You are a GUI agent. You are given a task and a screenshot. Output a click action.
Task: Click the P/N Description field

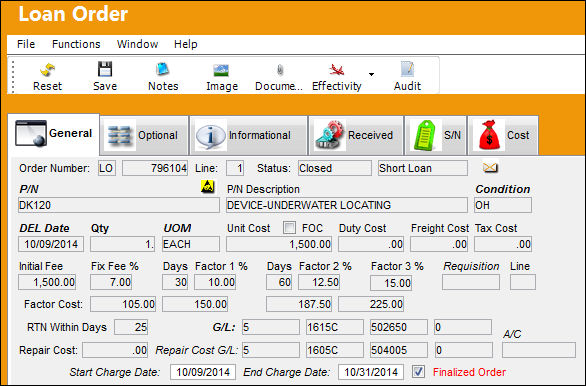347,205
